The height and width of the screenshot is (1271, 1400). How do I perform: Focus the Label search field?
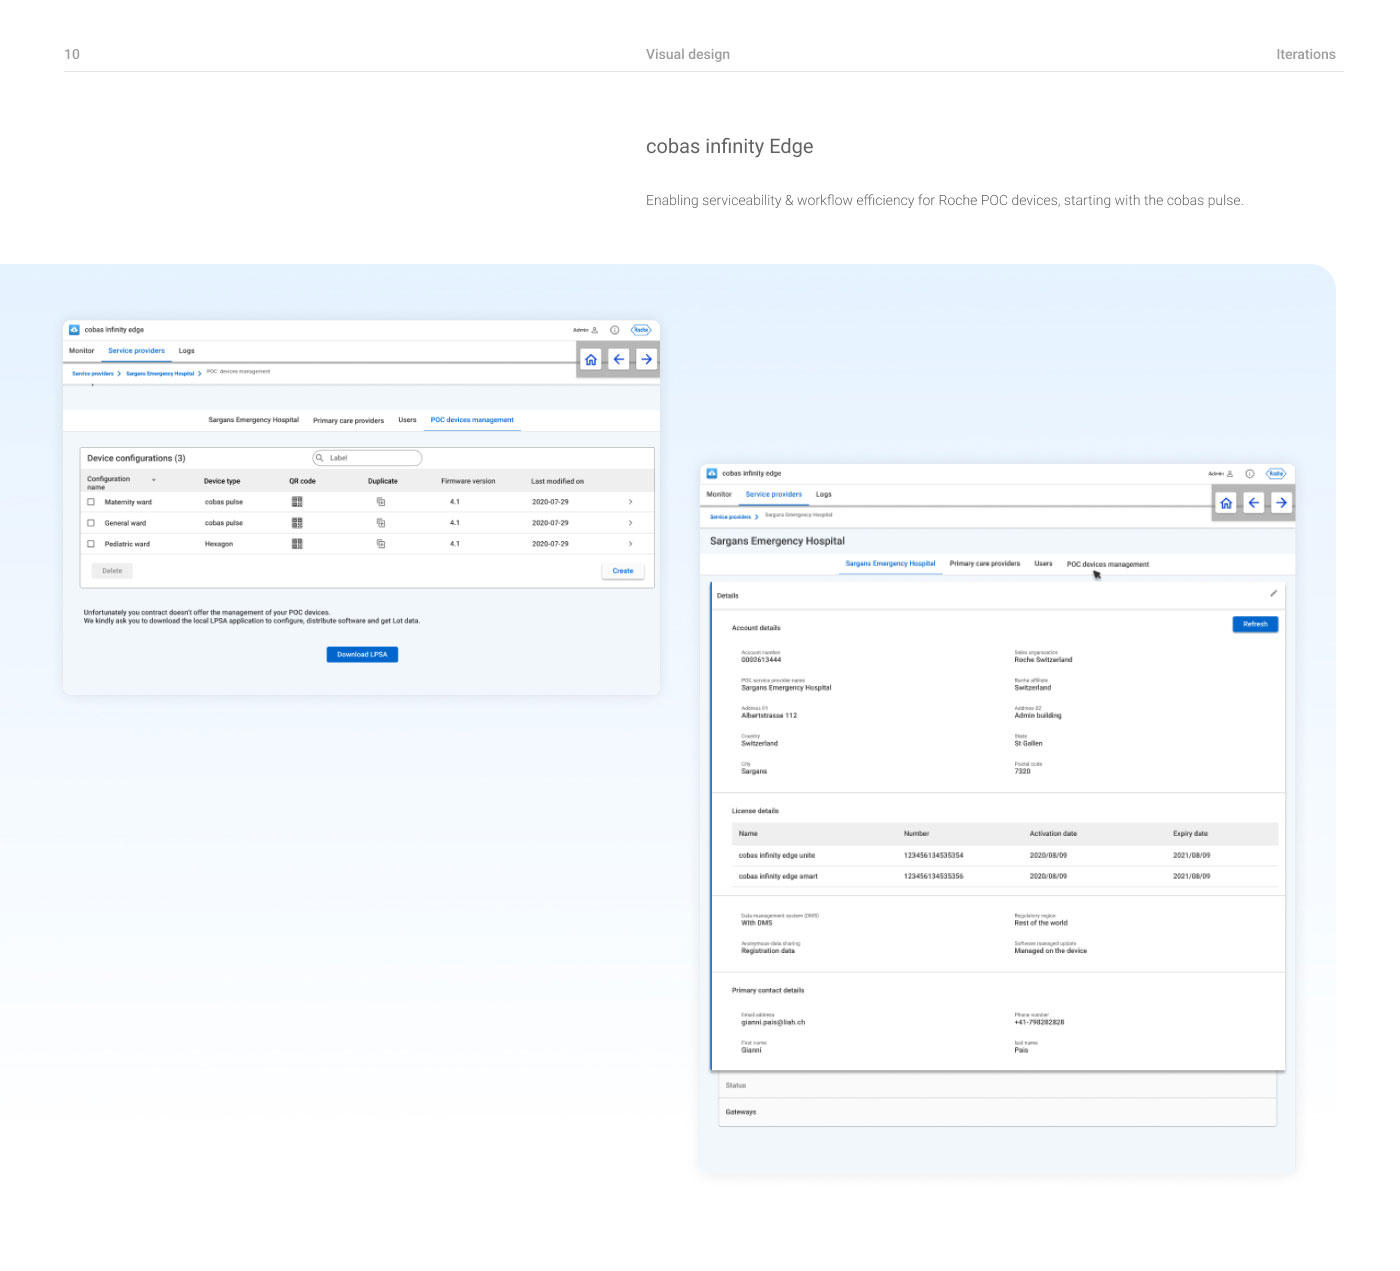[x=367, y=458]
